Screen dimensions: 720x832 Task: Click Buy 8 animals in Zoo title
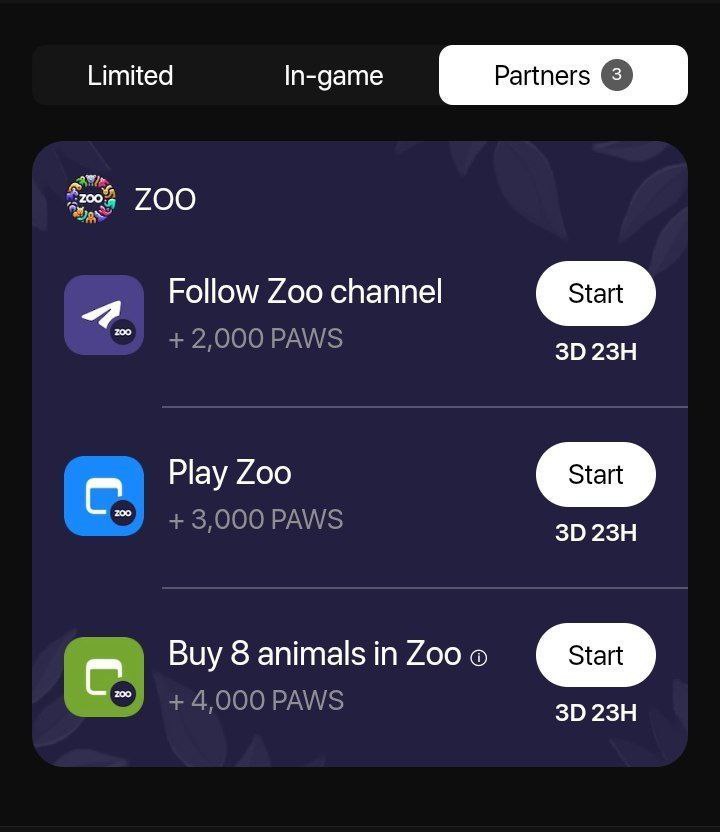click(315, 654)
